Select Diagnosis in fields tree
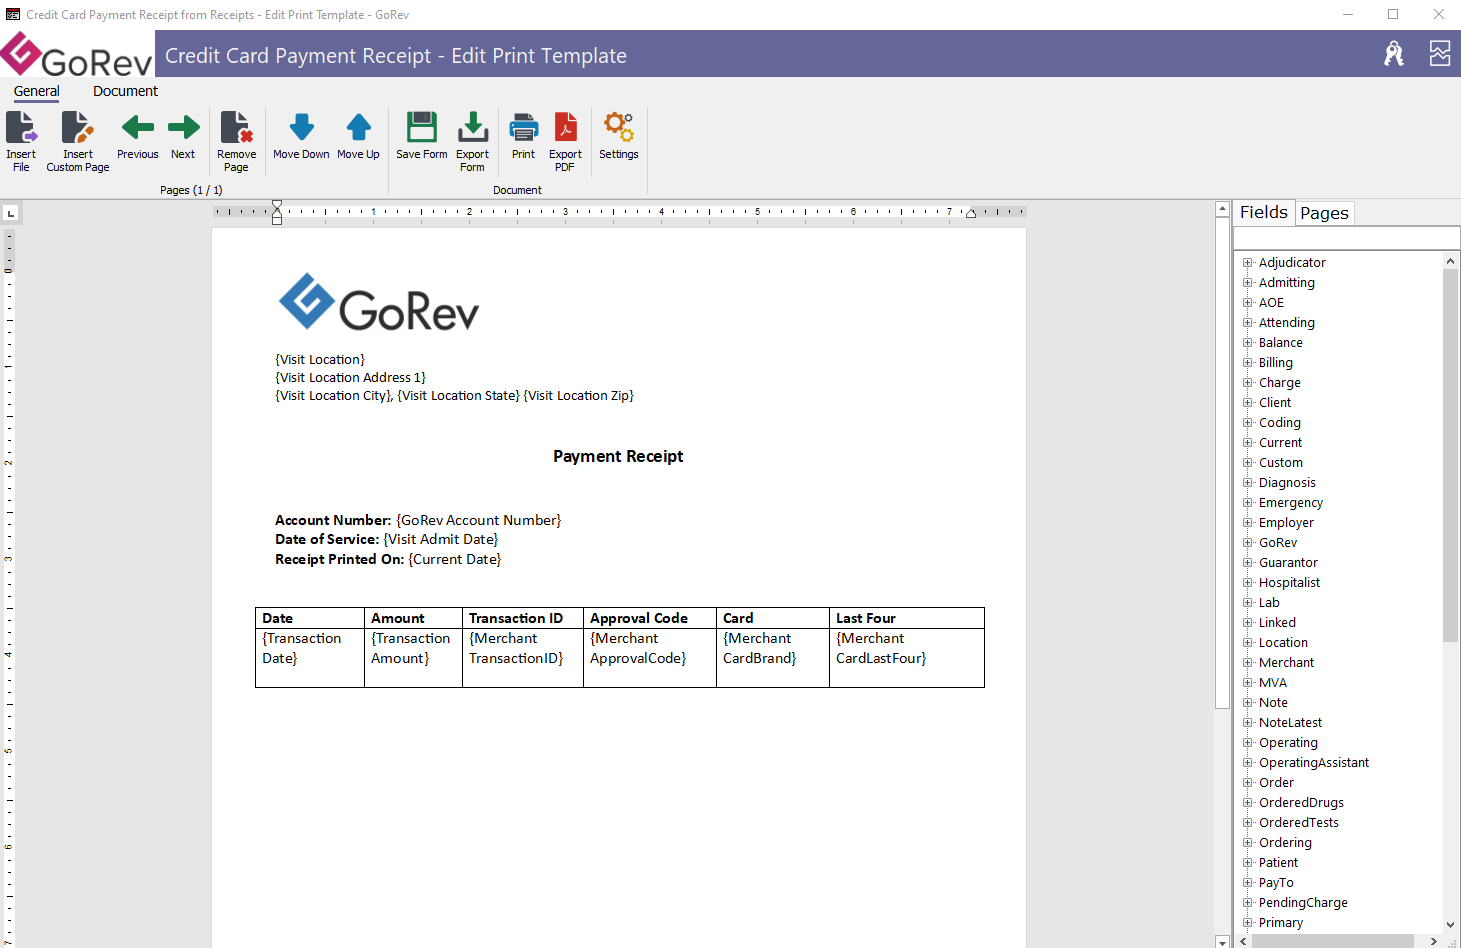 (1287, 483)
